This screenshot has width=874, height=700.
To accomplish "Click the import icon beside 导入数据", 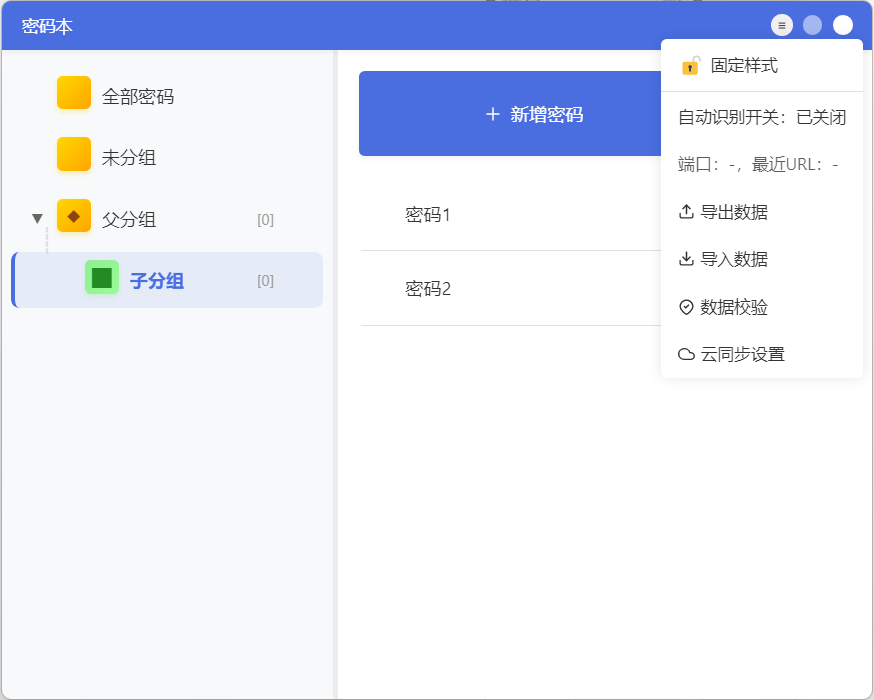I will pyautogui.click(x=686, y=259).
